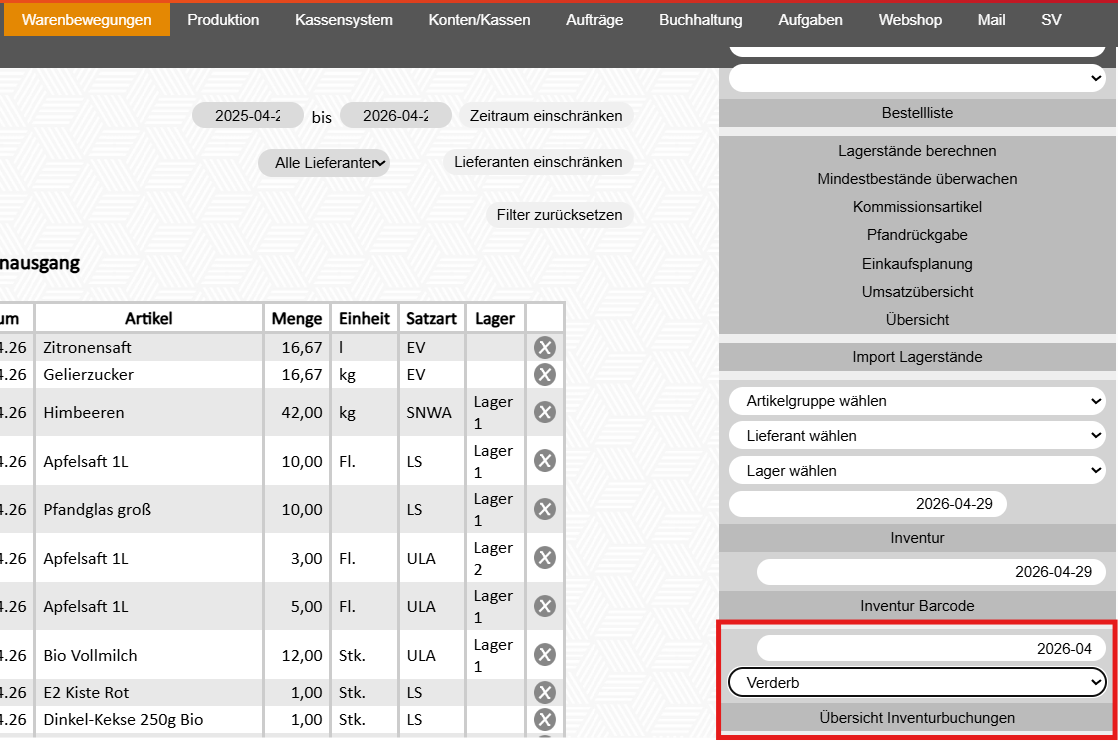This screenshot has height=741, width=1118.
Task: Open the Alle Lieferanten dropdown
Action: pyautogui.click(x=323, y=163)
